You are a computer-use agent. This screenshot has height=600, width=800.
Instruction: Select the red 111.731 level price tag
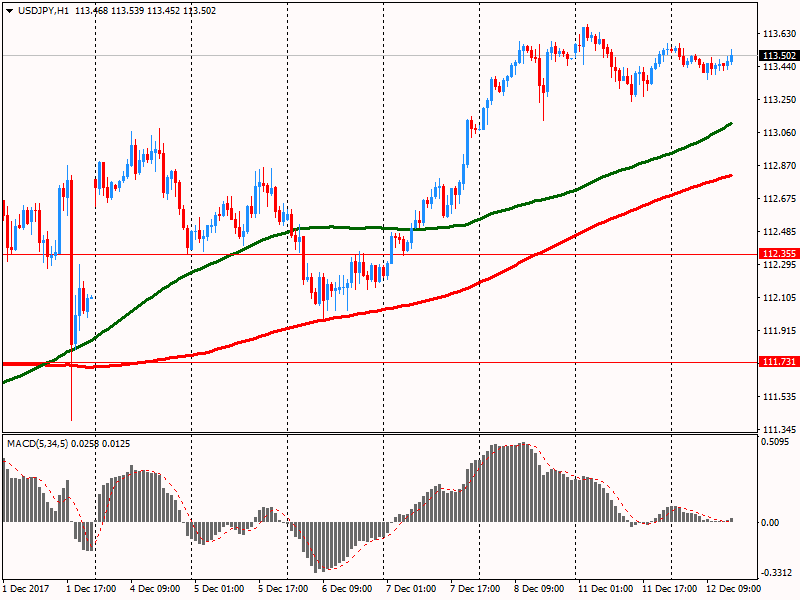(x=779, y=362)
